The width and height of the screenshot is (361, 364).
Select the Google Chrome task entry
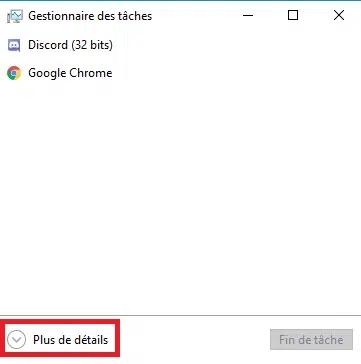tap(180, 73)
